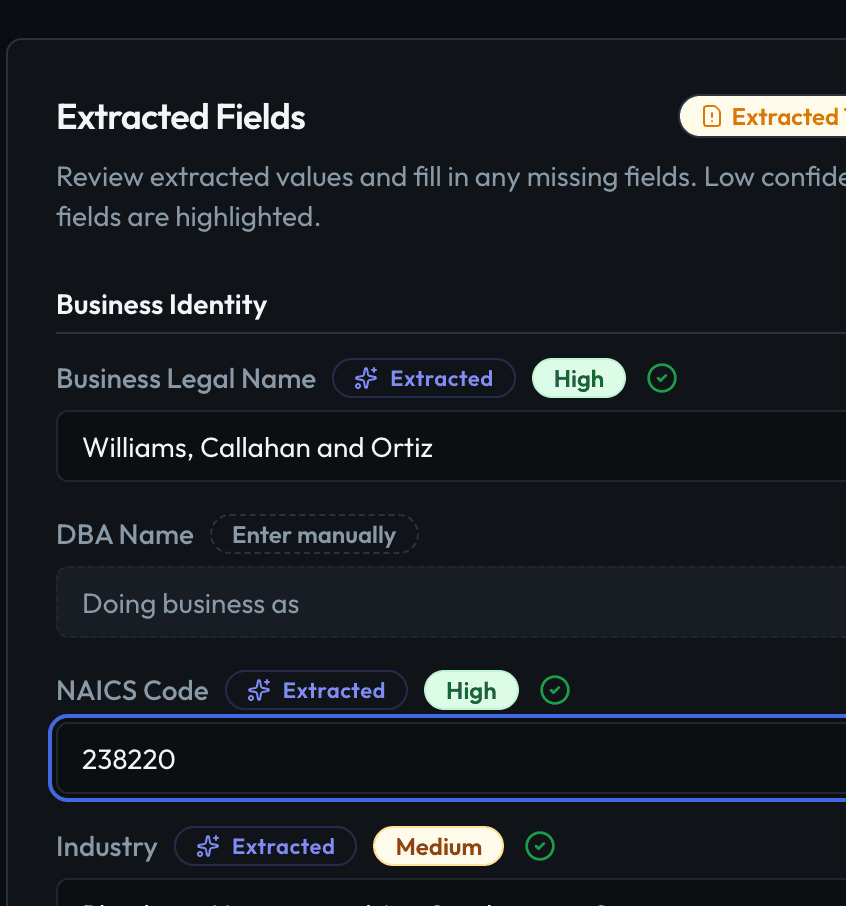
Task: Click the sparkle icon beside Business Legal Name
Action: pyautogui.click(x=366, y=378)
